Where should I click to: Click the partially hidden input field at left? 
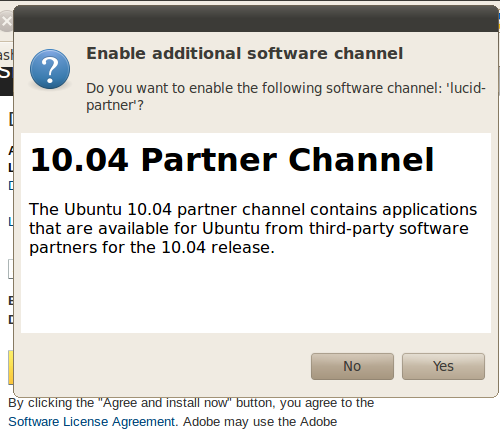coord(10,269)
